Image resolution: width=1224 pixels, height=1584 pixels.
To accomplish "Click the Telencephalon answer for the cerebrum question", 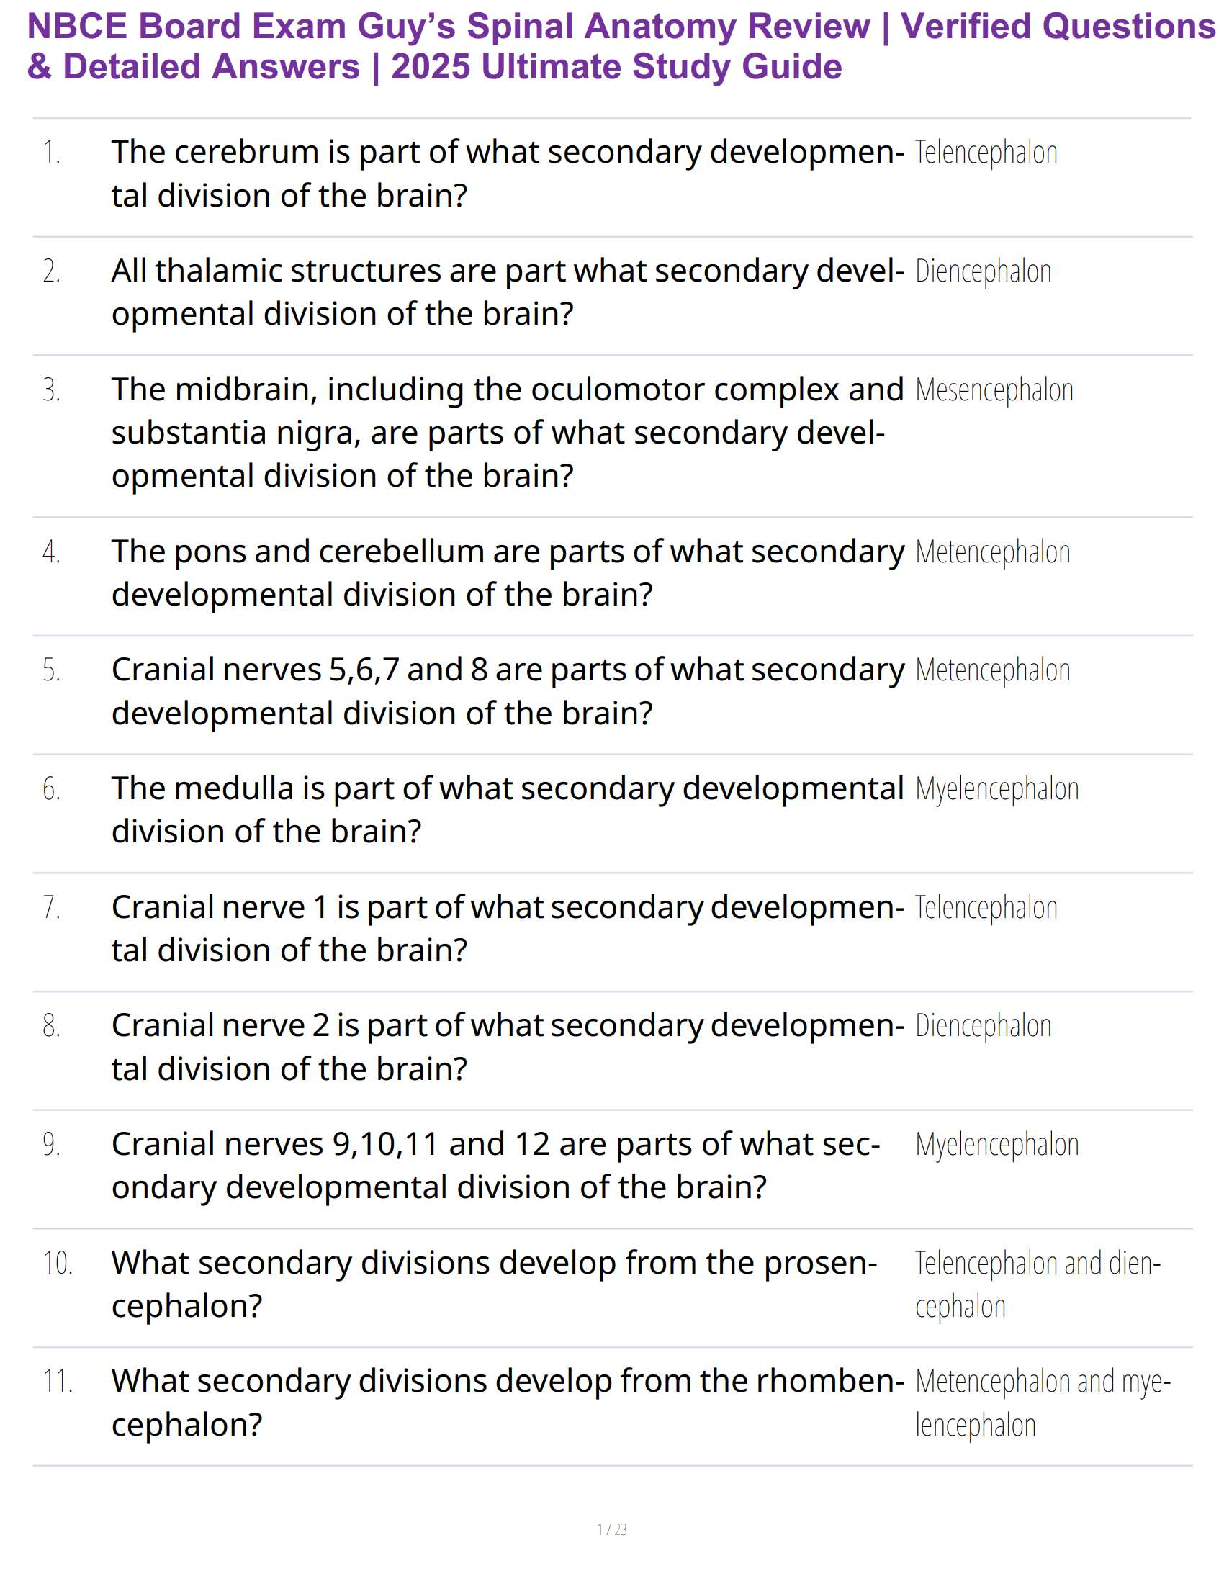I will pyautogui.click(x=986, y=153).
